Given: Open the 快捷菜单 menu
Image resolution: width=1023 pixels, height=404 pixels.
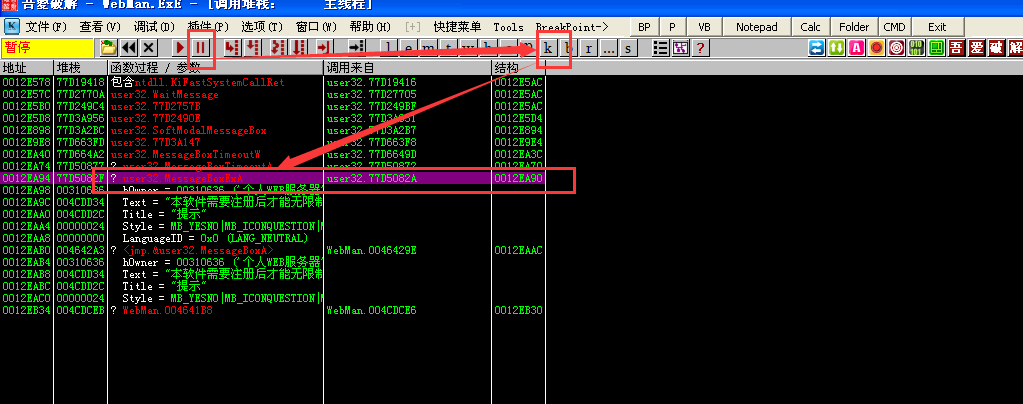Looking at the screenshot, I should tap(457, 27).
